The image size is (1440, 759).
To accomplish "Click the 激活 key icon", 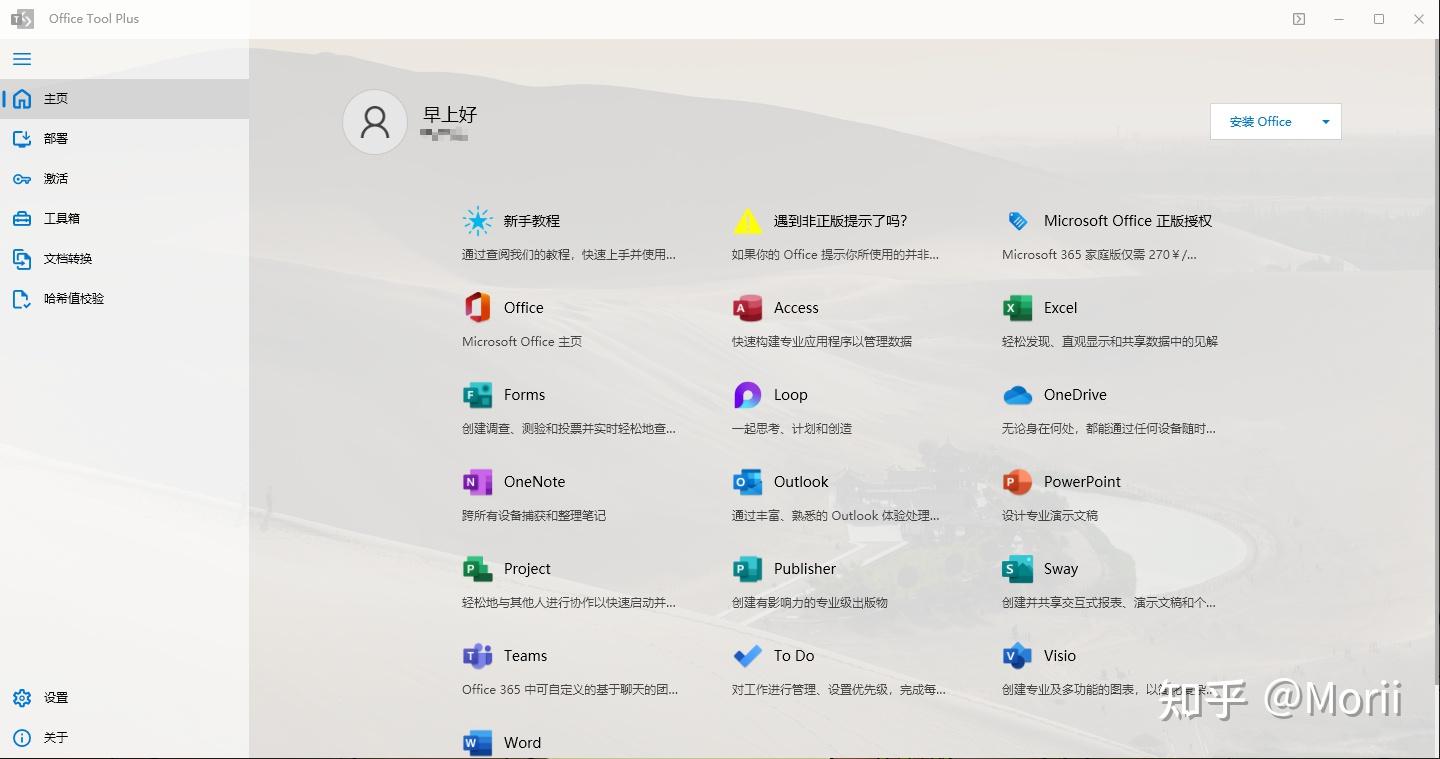I will click(x=22, y=179).
